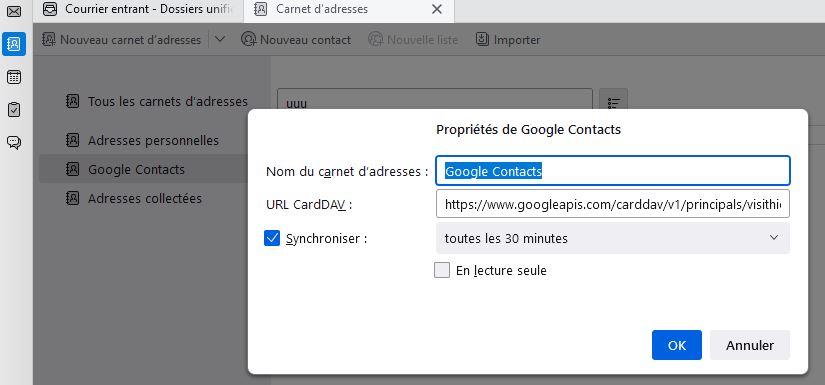The height and width of the screenshot is (385, 825).
Task: Enable the En lecture seule checkbox
Action: (x=442, y=270)
